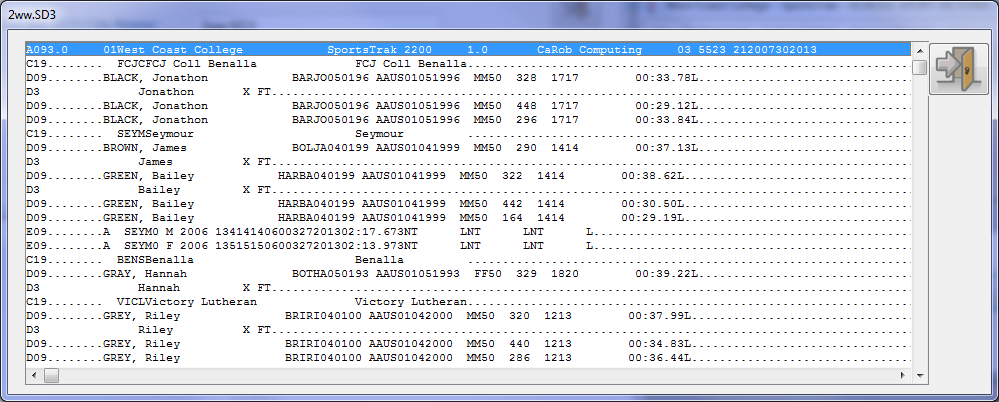Select GREY, Riley row with time 00:37.99L

(x=468, y=316)
